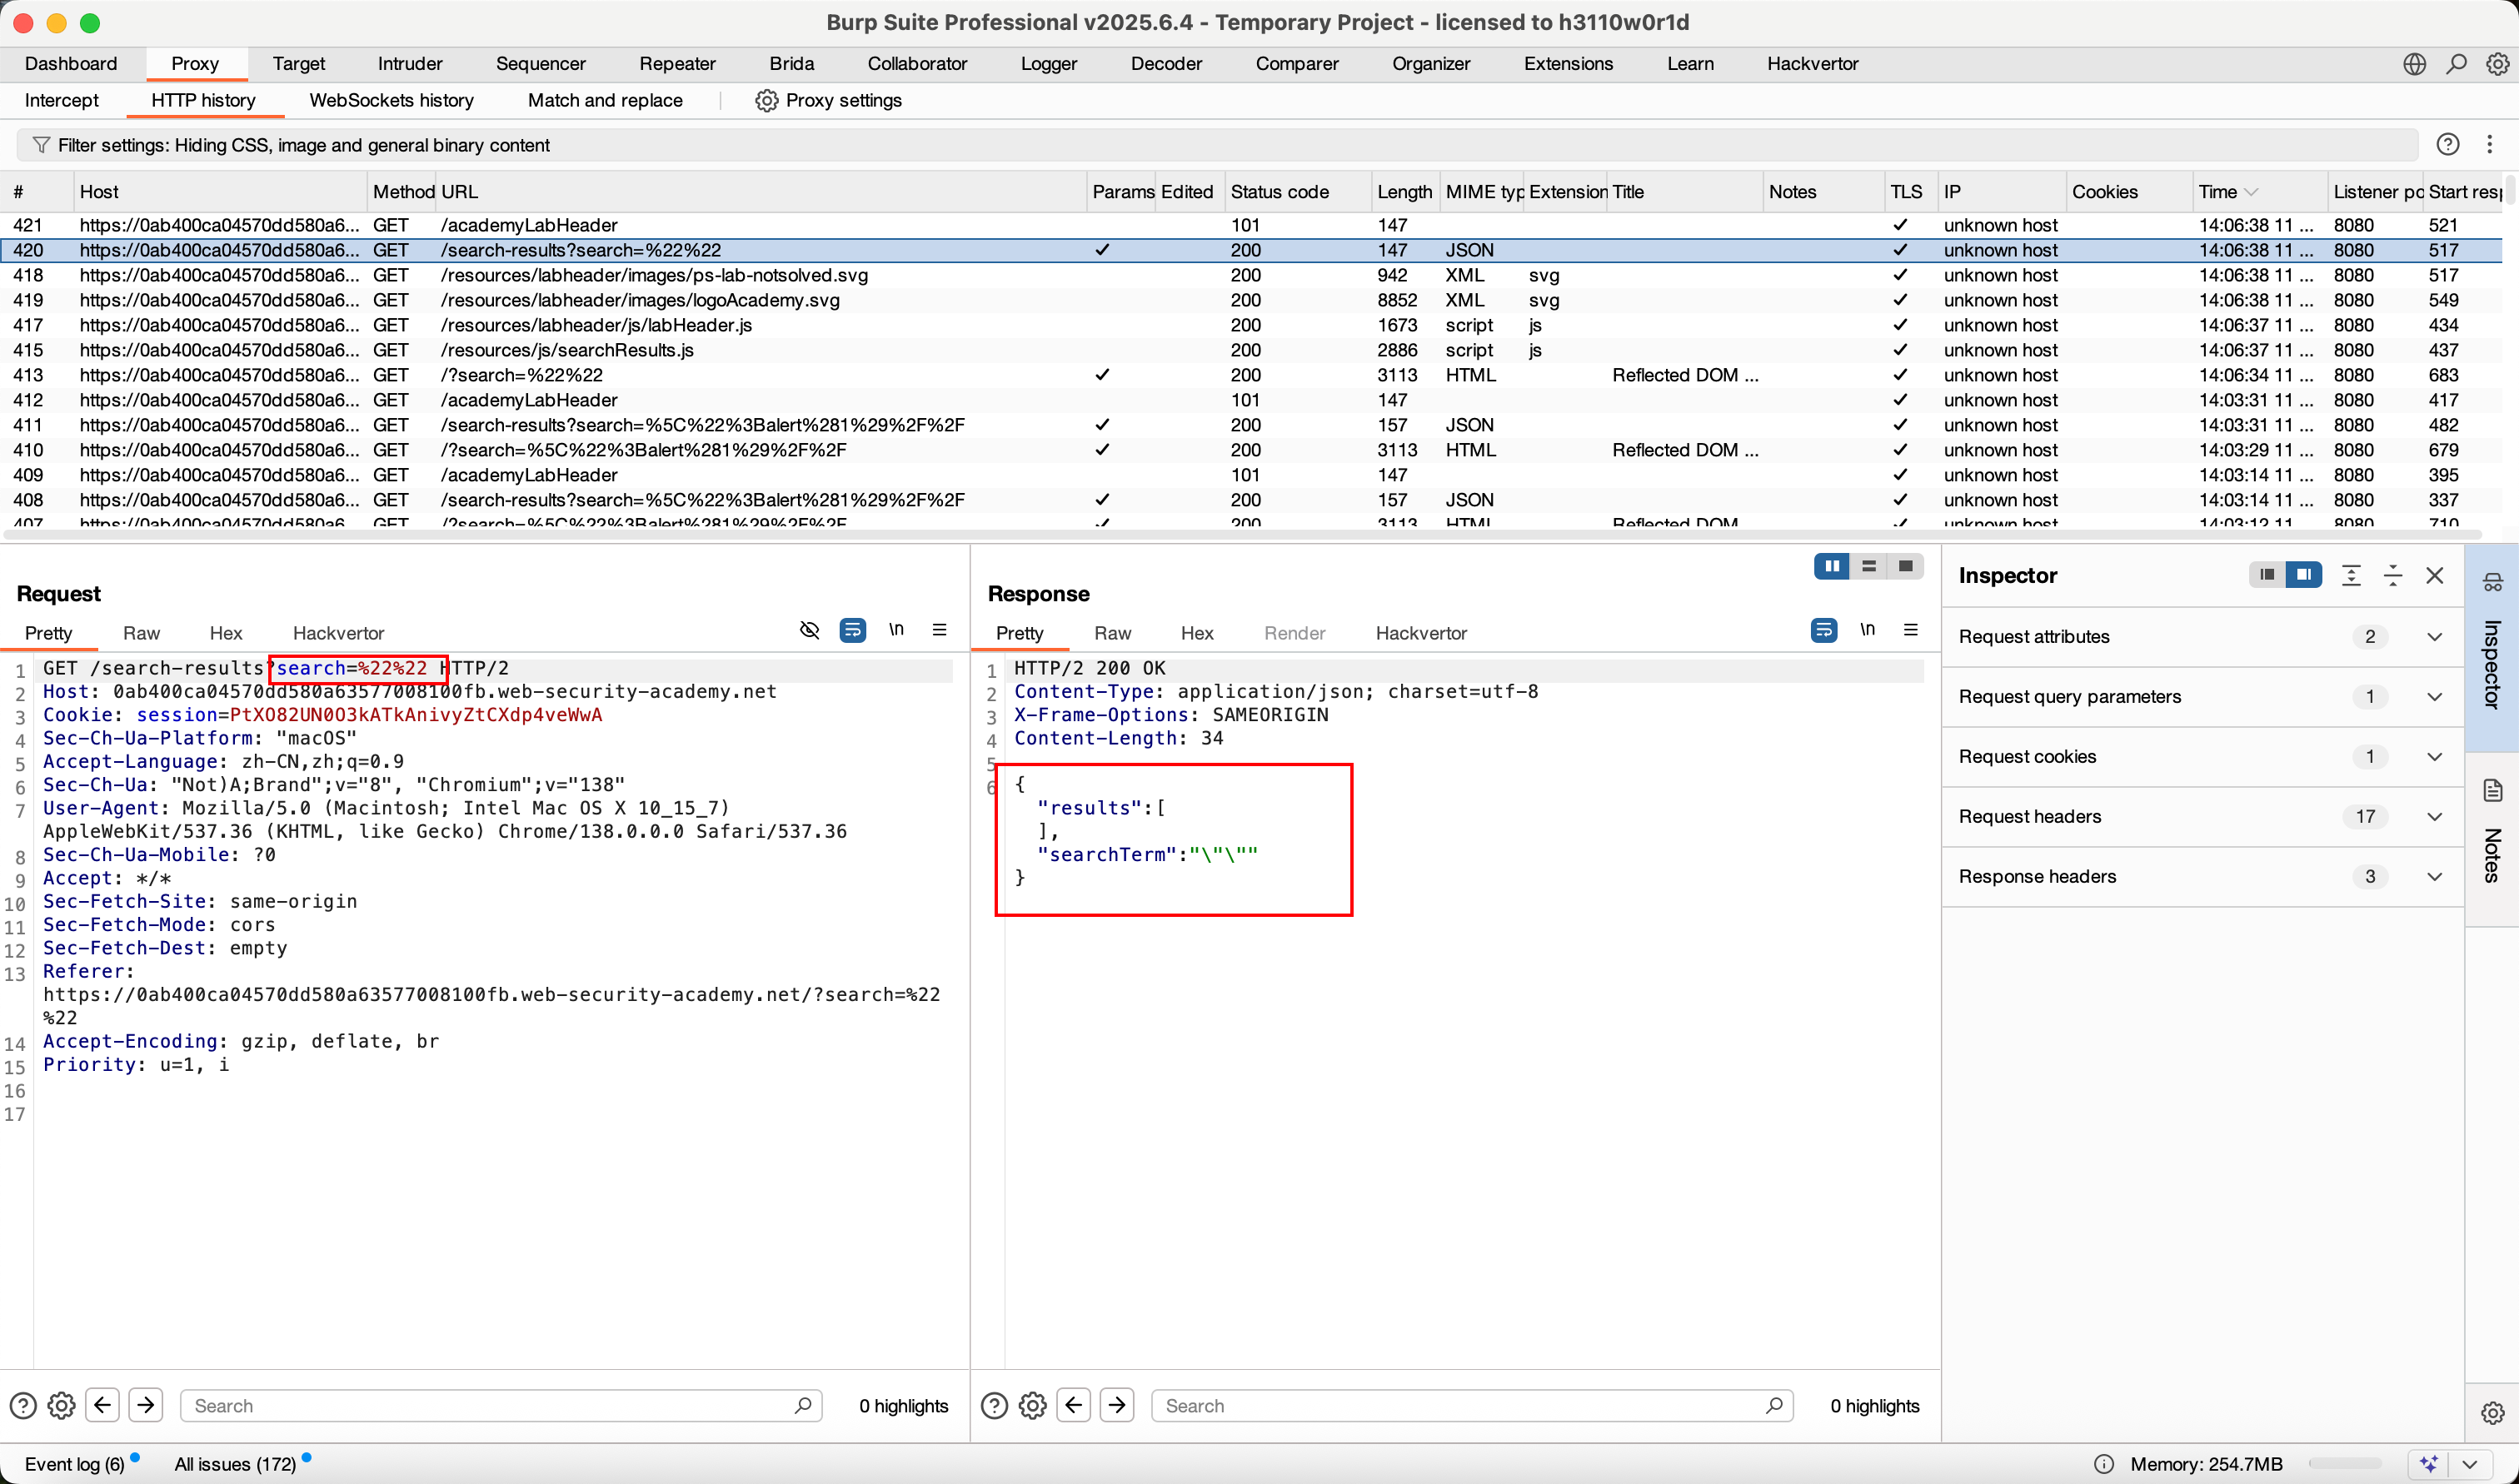Switch Response view to Hex tab
This screenshot has height=1484, width=2519.
(x=1196, y=633)
